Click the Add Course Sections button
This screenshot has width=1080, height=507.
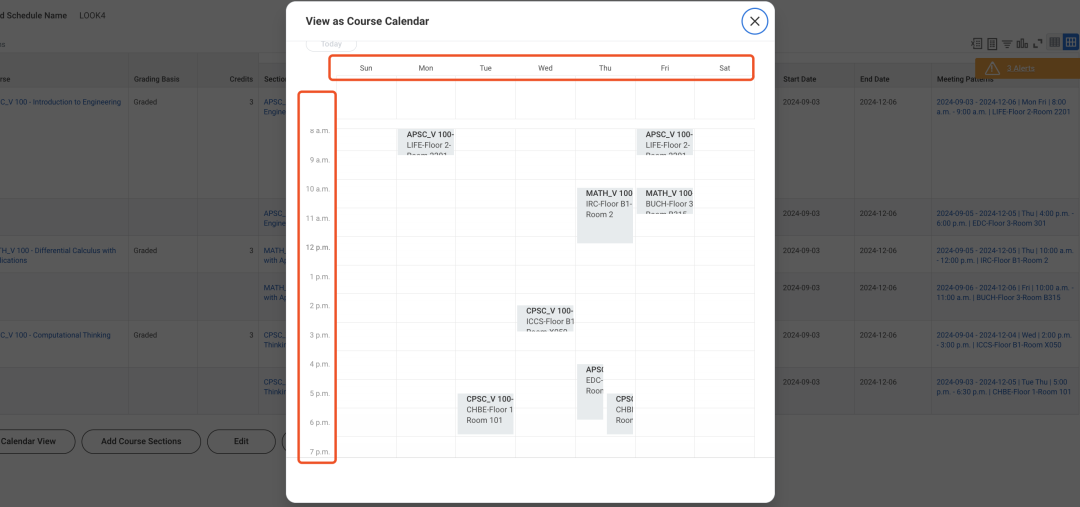coord(141,441)
